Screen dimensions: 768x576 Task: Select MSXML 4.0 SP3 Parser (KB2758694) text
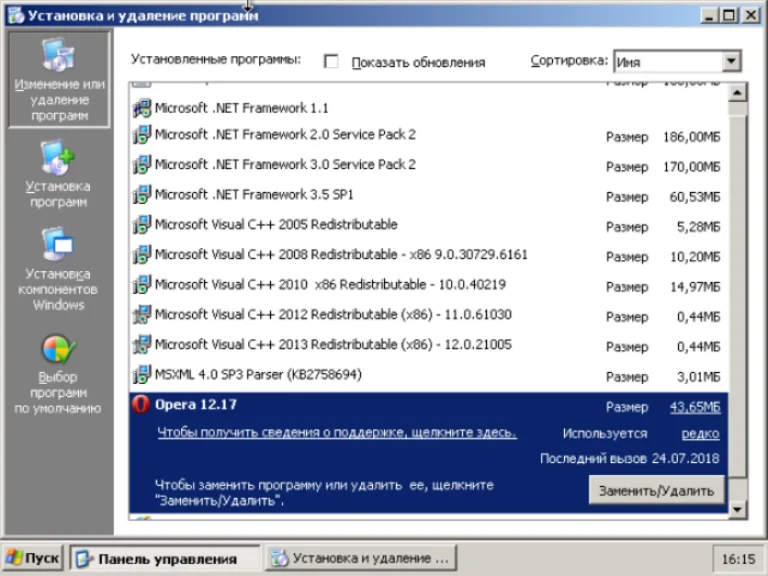258,375
